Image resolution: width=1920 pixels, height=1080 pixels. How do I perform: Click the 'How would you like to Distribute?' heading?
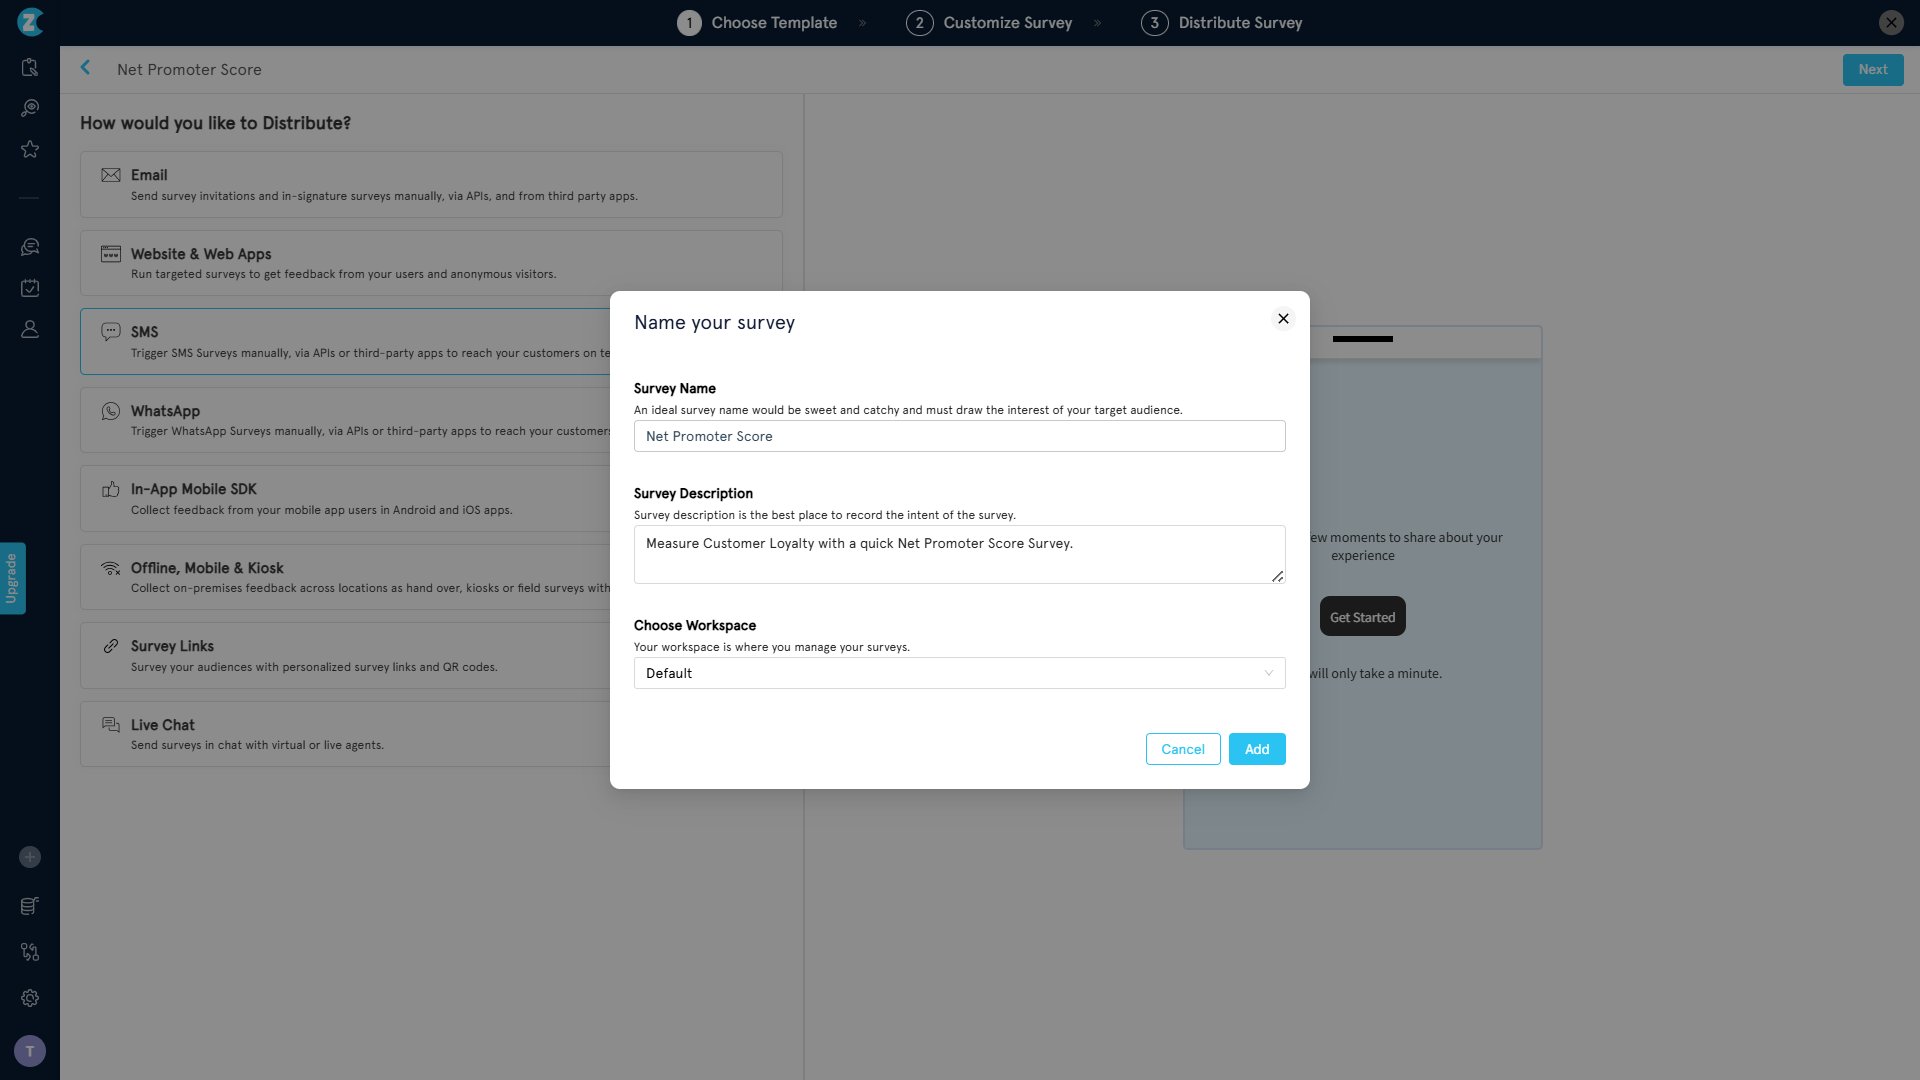(x=215, y=123)
